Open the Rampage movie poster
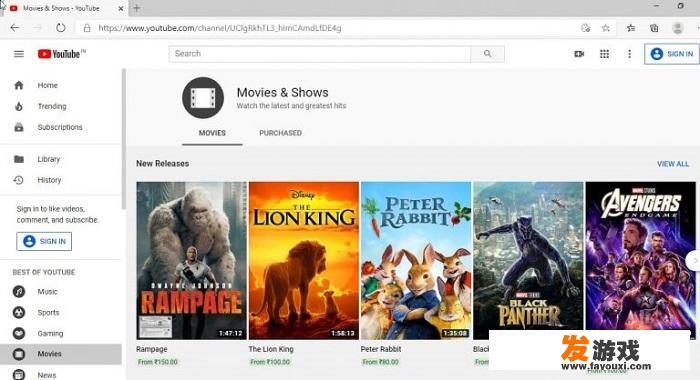 click(x=192, y=260)
